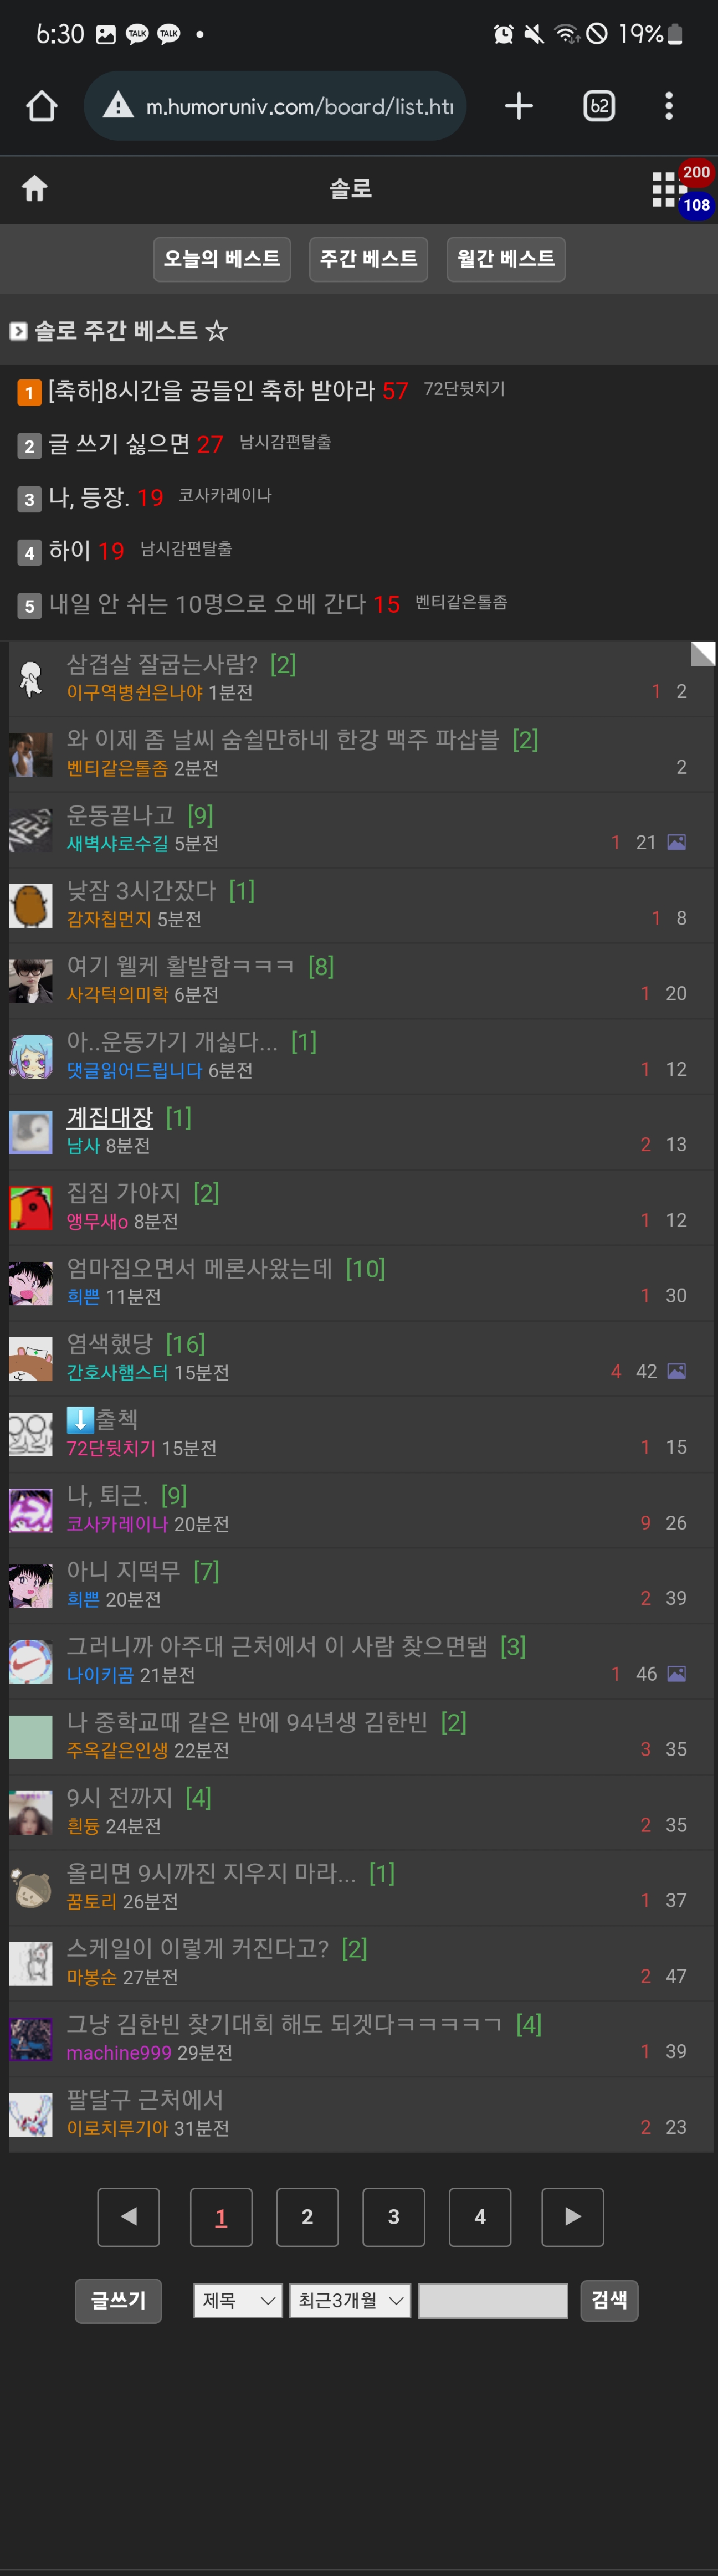Open the post 계집대장
This screenshot has height=2576, width=718.
coord(109,1117)
